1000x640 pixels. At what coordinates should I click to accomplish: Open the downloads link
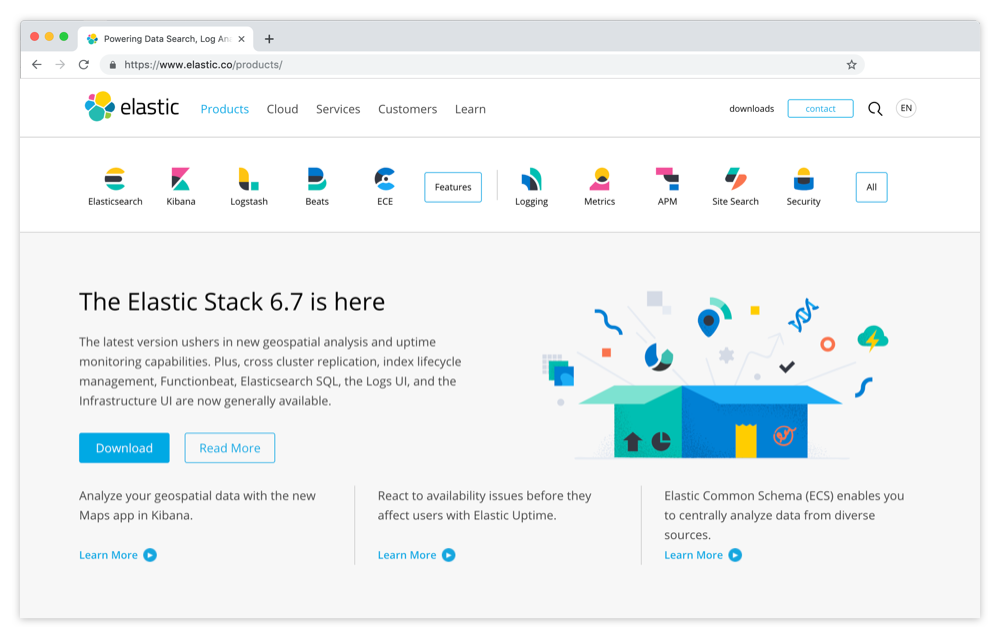(751, 109)
